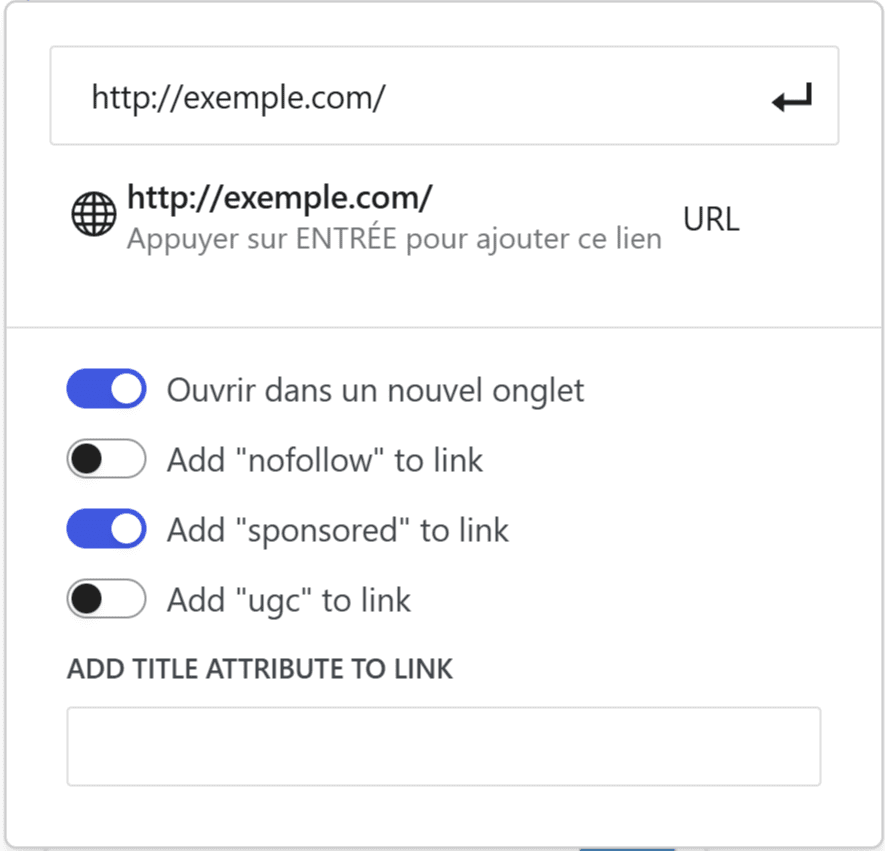The image size is (885, 851).
Task: Disable the "Ouvrir dans un nouvel onglet" toggle
Action: tap(106, 389)
